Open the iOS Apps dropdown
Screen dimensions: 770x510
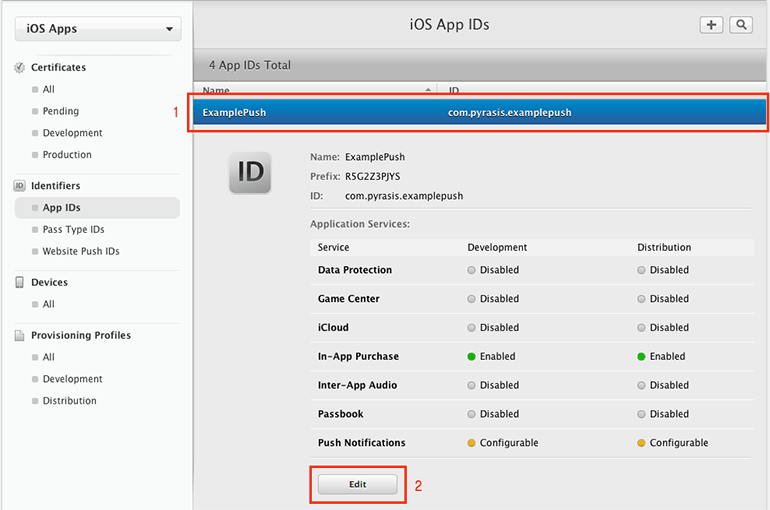coord(98,29)
